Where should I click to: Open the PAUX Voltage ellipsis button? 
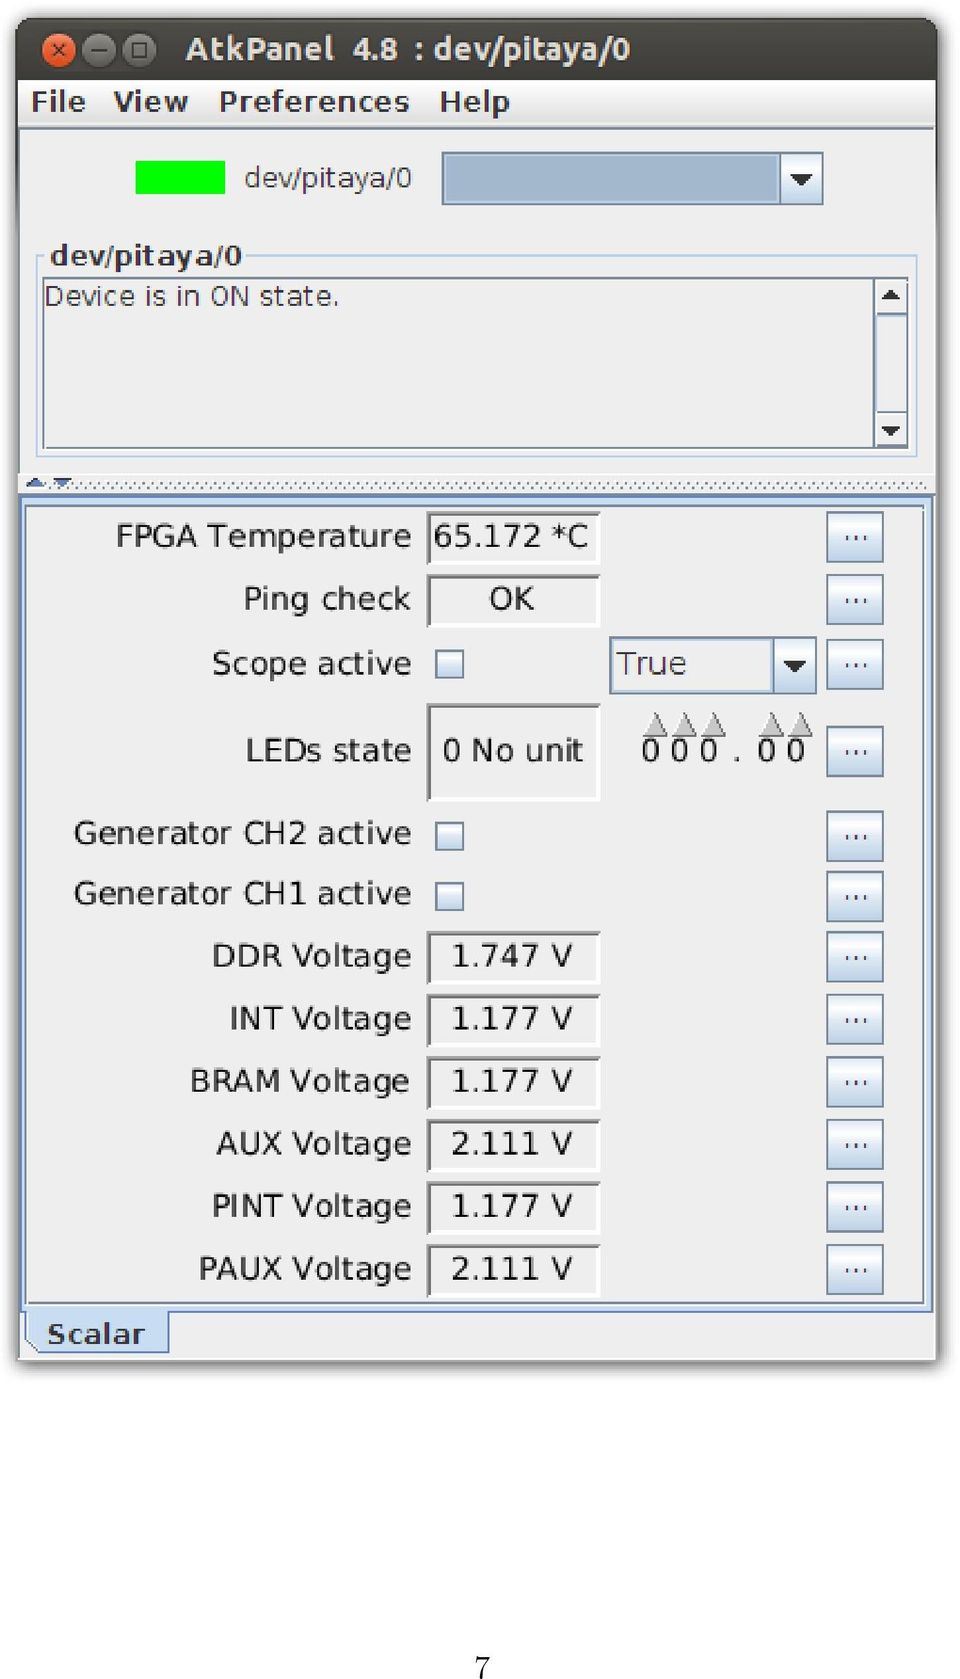(855, 1270)
